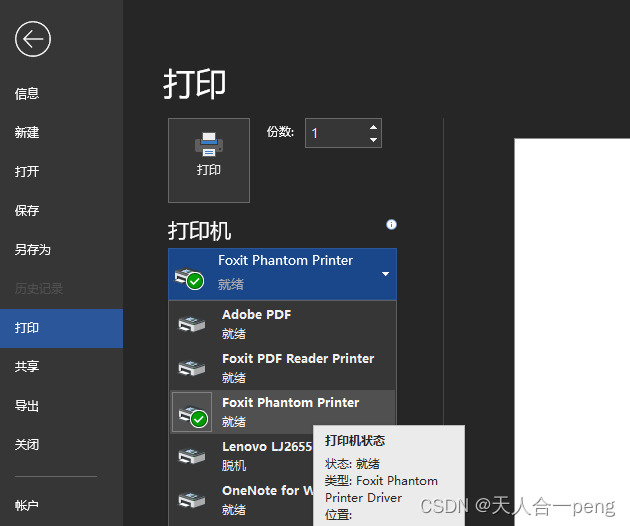630x526 pixels.
Task: Select the highlighted 打印 sidebar tab
Action: pos(61,328)
